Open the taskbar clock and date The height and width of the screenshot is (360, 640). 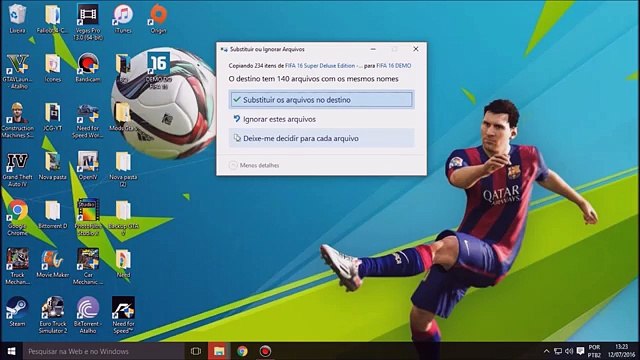pos(621,351)
